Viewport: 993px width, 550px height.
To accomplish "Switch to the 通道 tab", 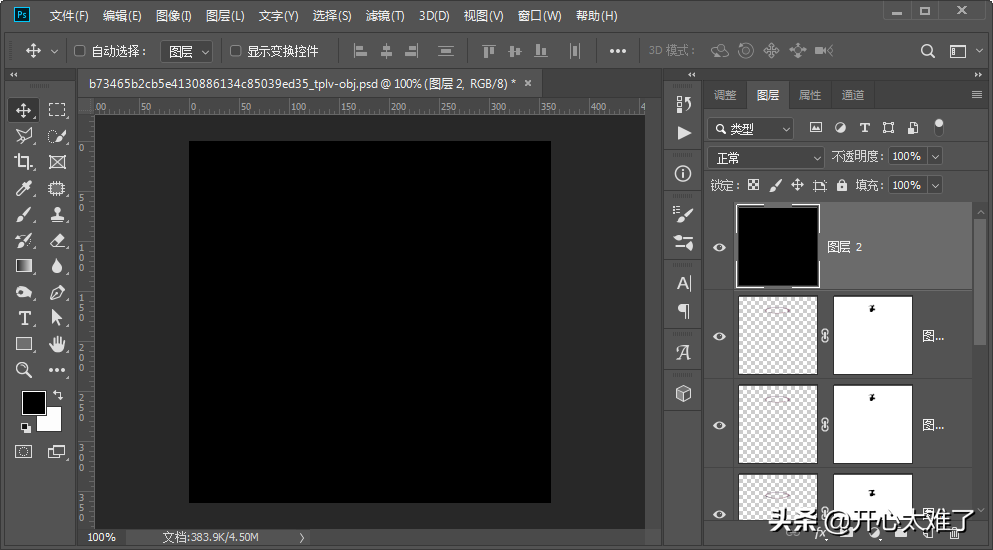I will point(852,95).
